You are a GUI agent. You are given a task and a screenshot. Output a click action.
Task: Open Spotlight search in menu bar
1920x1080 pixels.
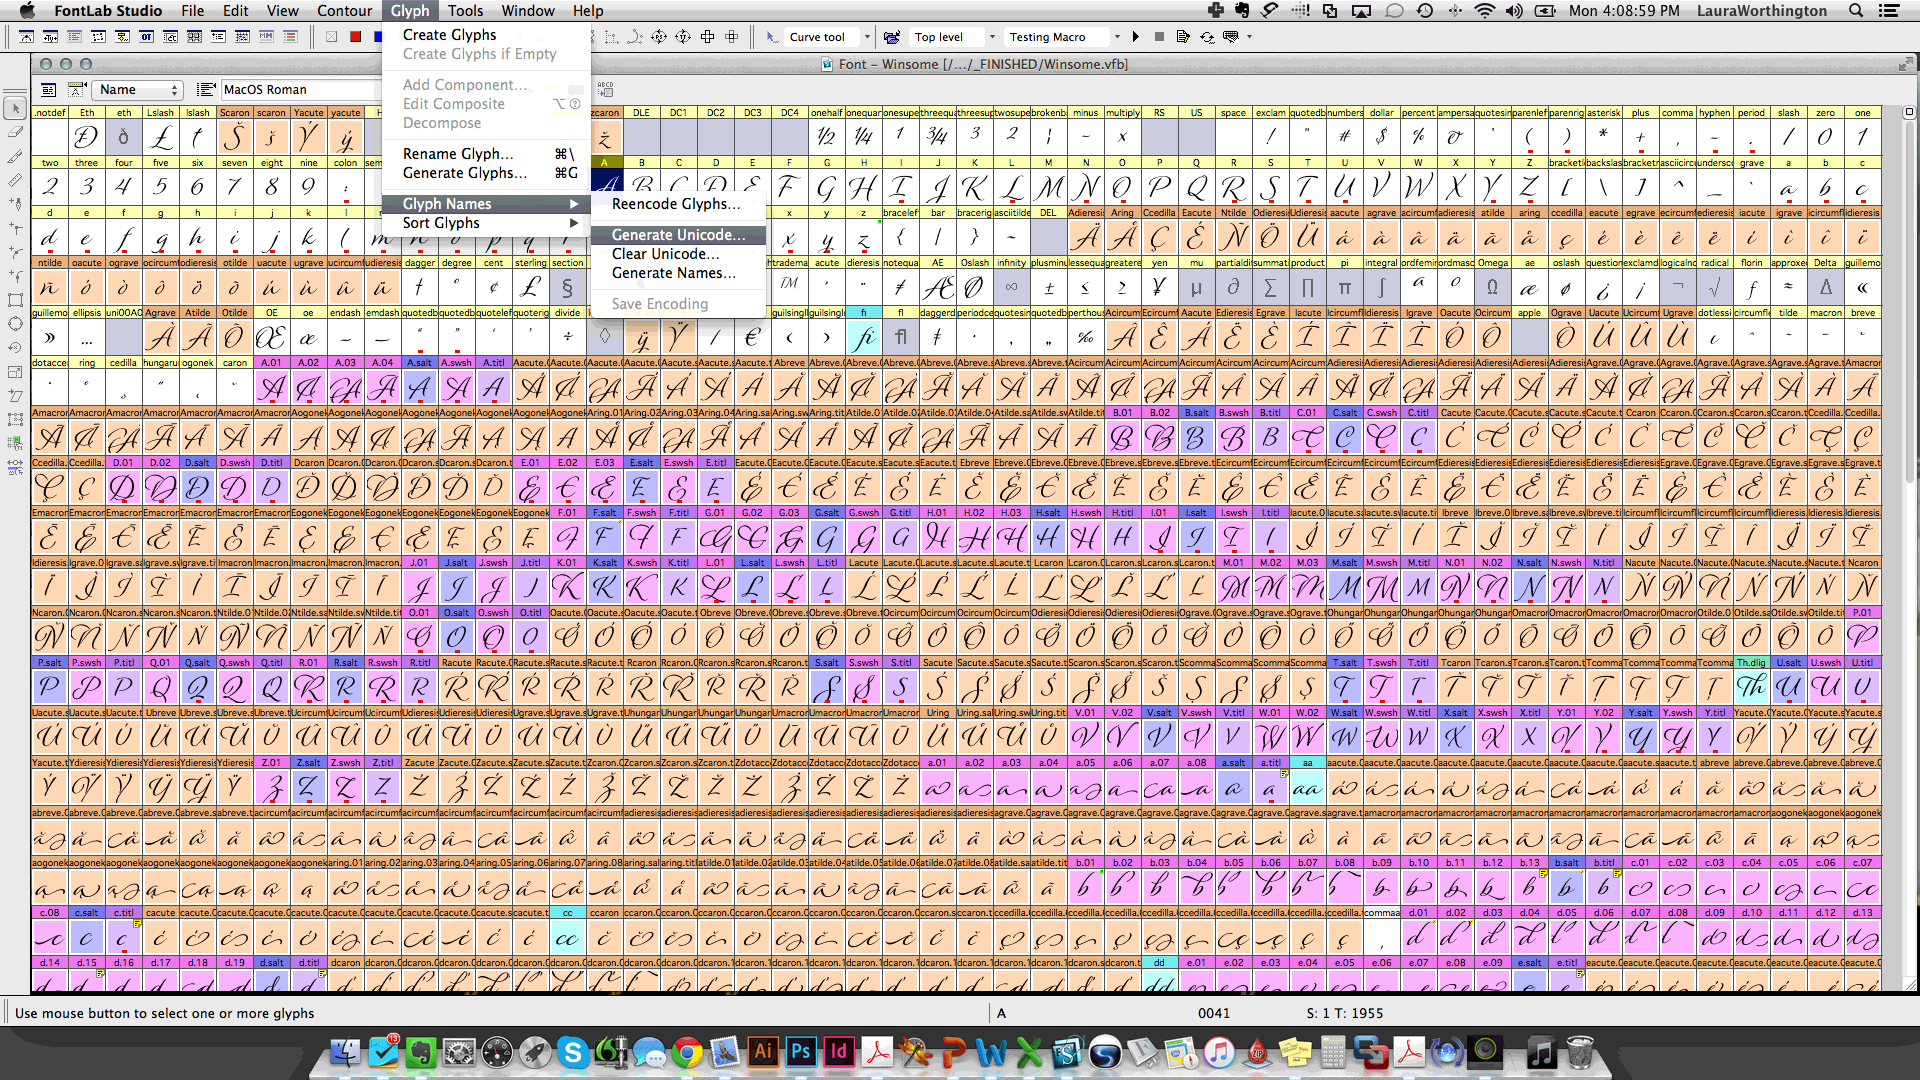(x=1856, y=11)
